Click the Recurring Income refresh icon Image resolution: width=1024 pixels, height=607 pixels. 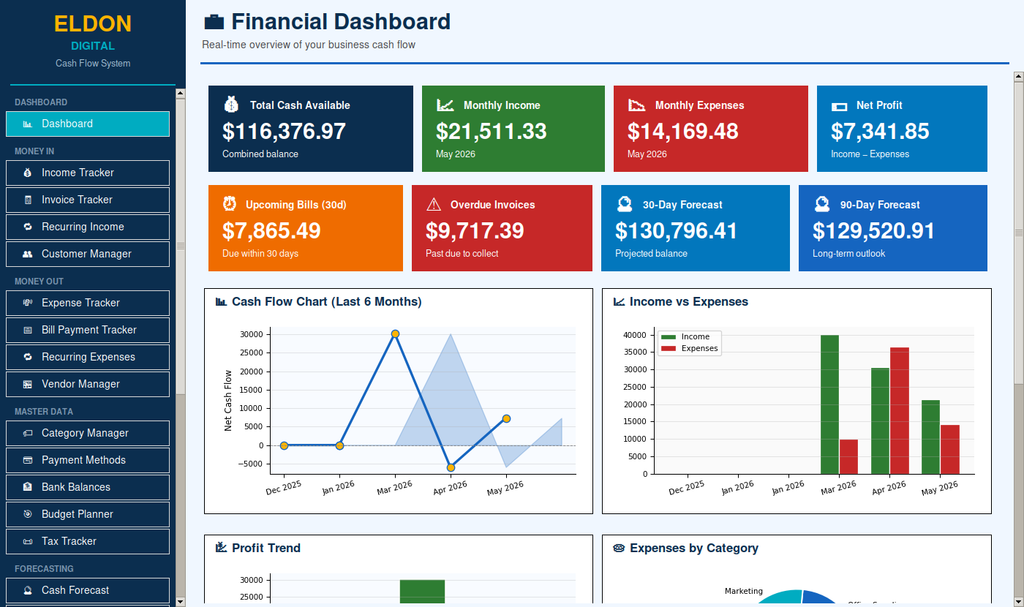[x=27, y=227]
